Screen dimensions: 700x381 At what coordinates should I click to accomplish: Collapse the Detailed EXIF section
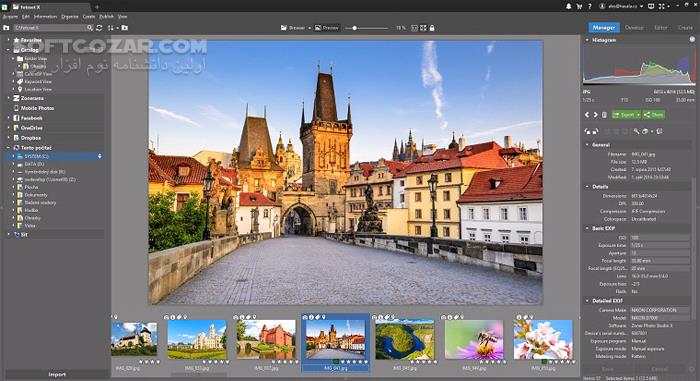[x=587, y=301]
